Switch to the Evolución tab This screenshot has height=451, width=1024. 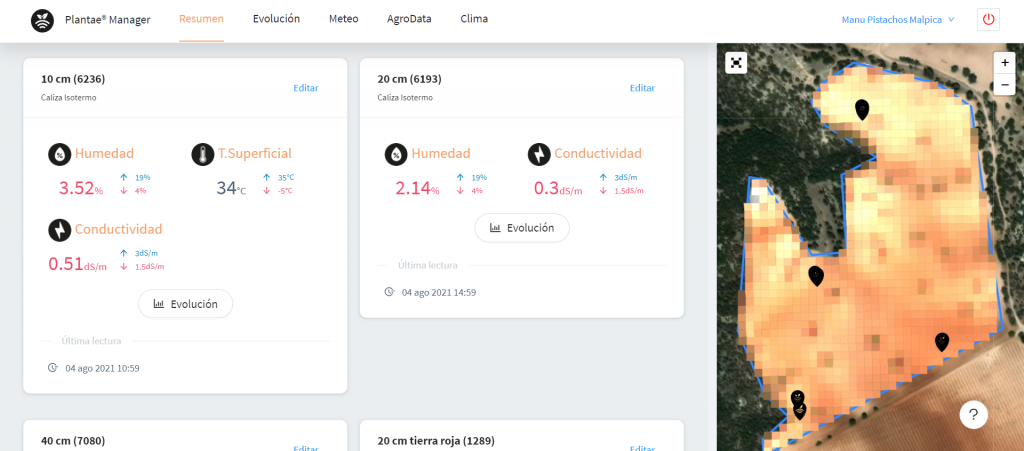pos(276,19)
